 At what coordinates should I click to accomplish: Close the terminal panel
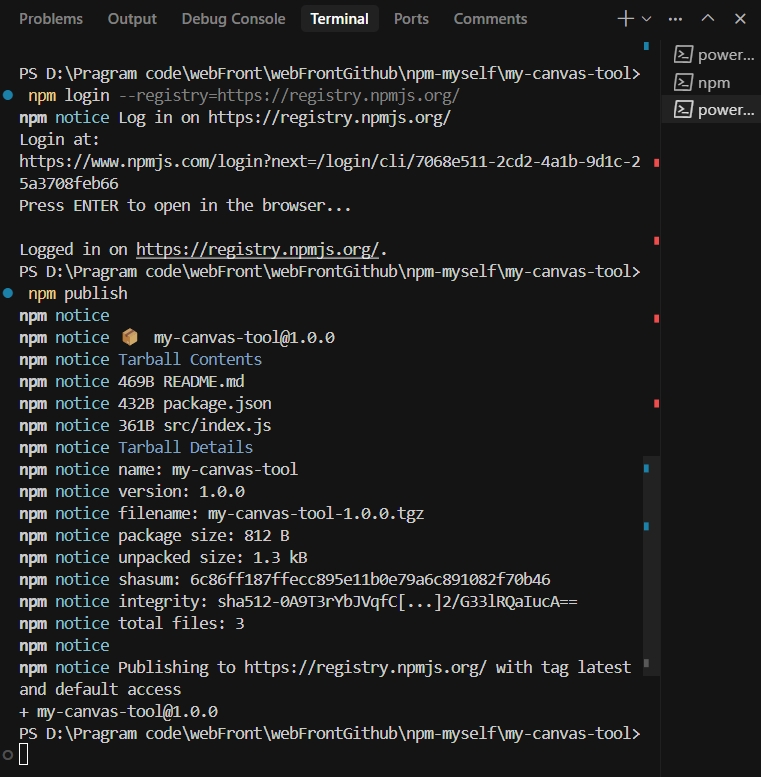(x=739, y=19)
